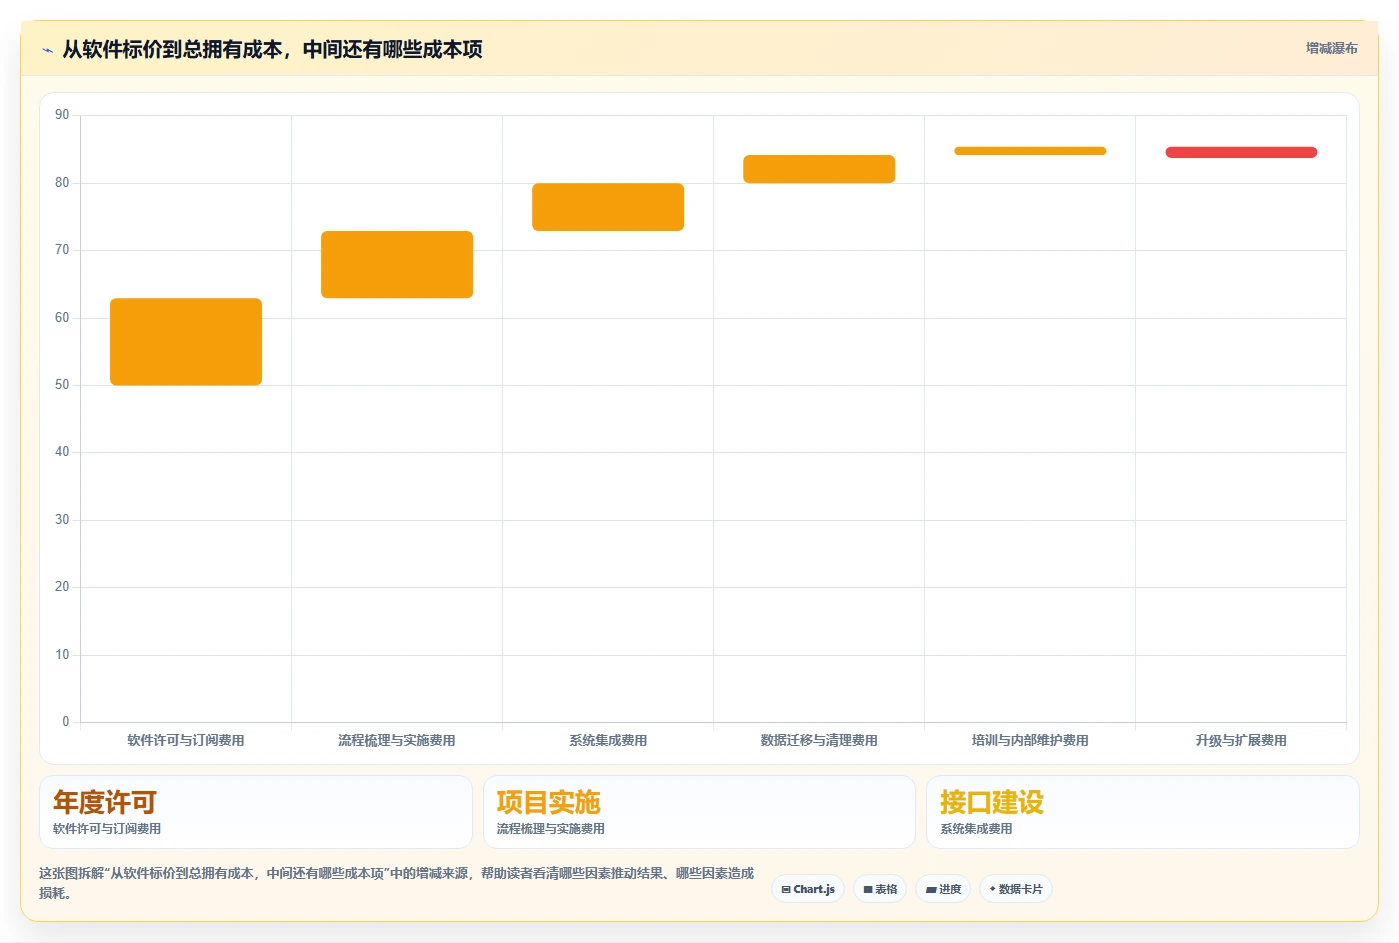Select the 软件许可与订阅费用 waterfall bar
This screenshot has width=1399, height=943.
click(x=186, y=342)
